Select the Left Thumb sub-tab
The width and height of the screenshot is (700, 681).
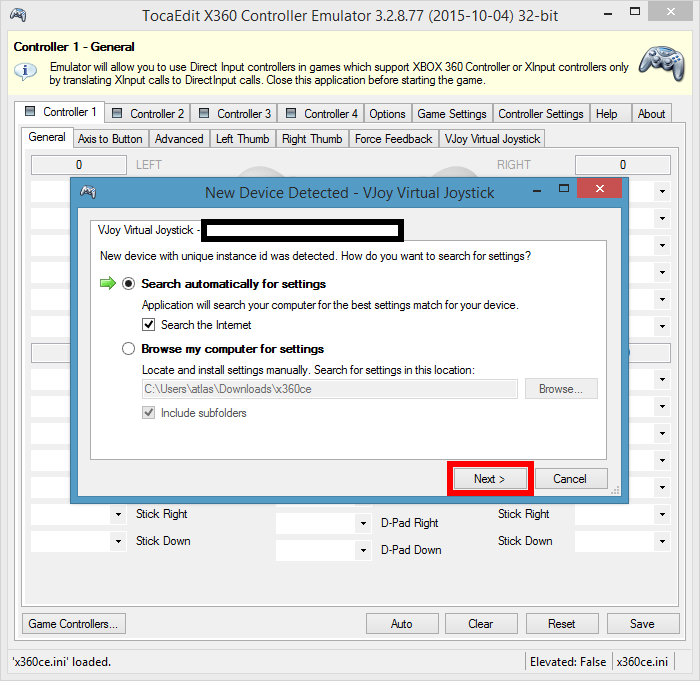coord(242,139)
